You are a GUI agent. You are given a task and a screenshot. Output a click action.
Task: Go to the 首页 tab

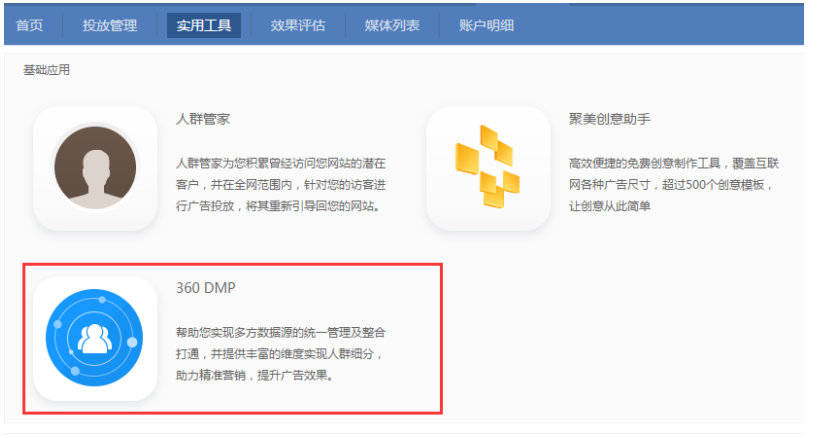[30, 25]
